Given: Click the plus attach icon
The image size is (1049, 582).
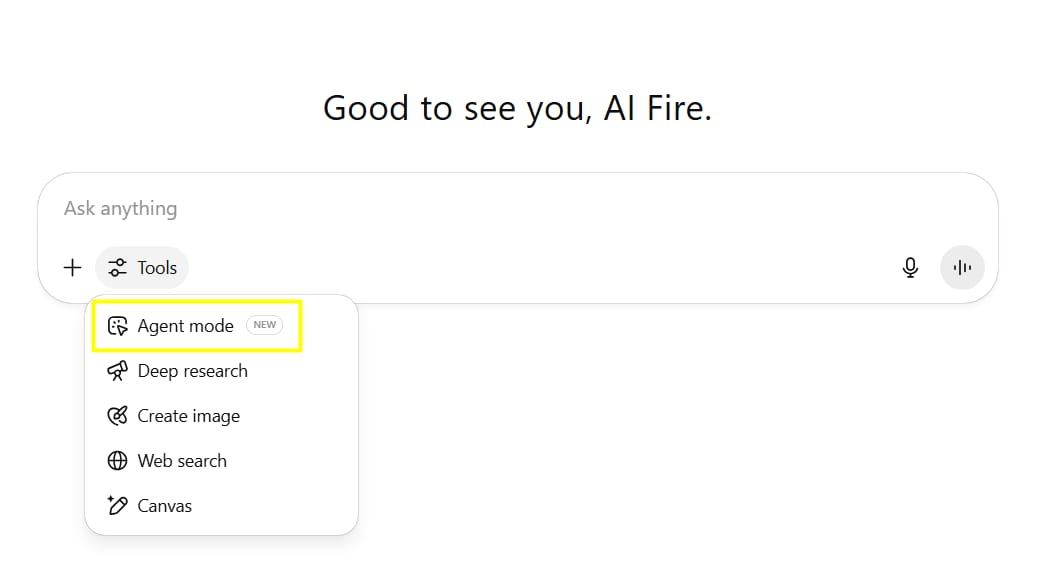Looking at the screenshot, I should [x=72, y=268].
